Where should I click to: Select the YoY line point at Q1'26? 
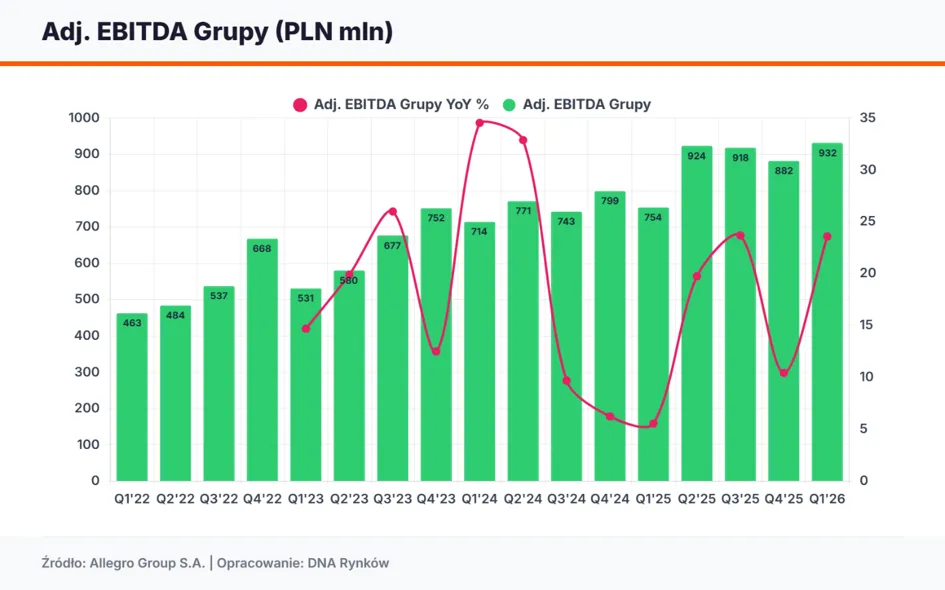pyautogui.click(x=827, y=237)
